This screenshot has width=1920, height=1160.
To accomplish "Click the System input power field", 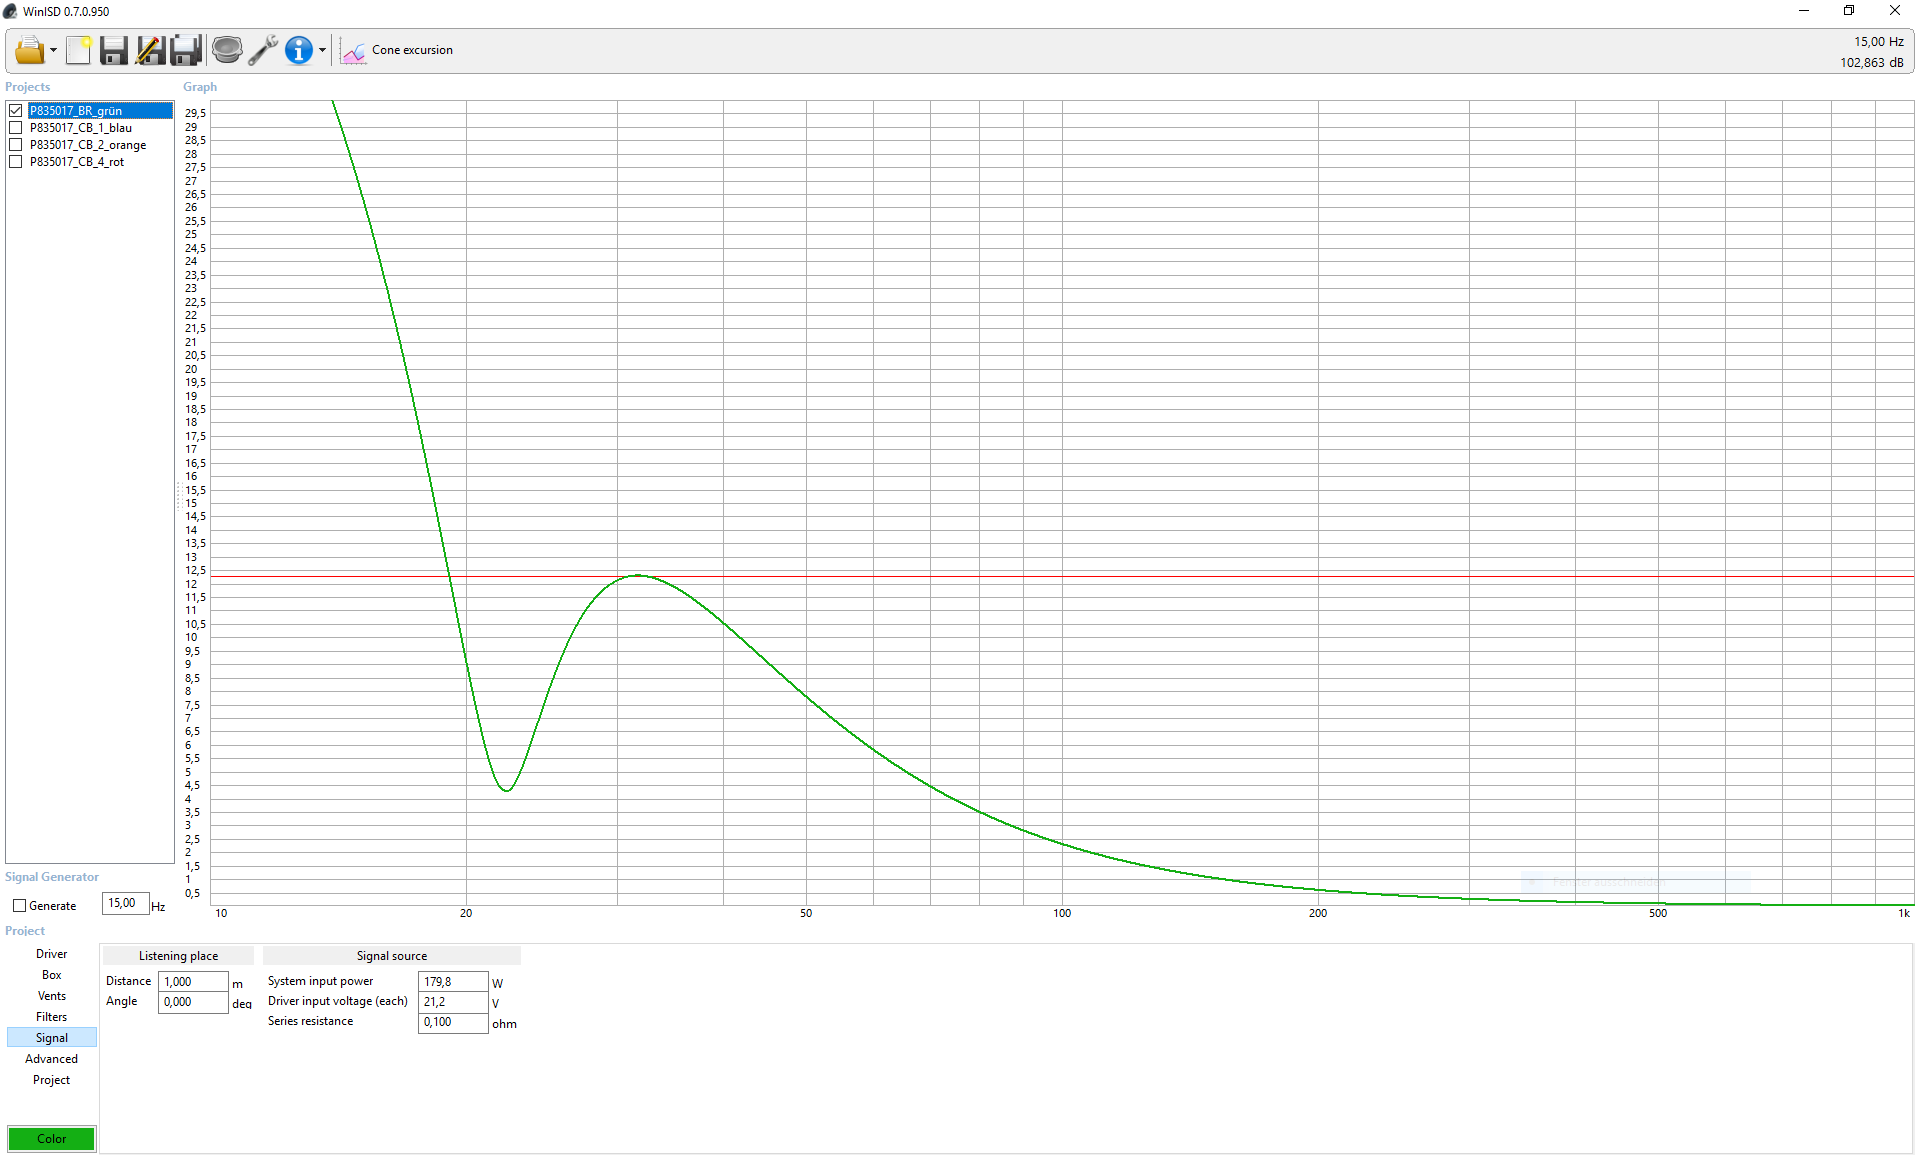I will 452,982.
